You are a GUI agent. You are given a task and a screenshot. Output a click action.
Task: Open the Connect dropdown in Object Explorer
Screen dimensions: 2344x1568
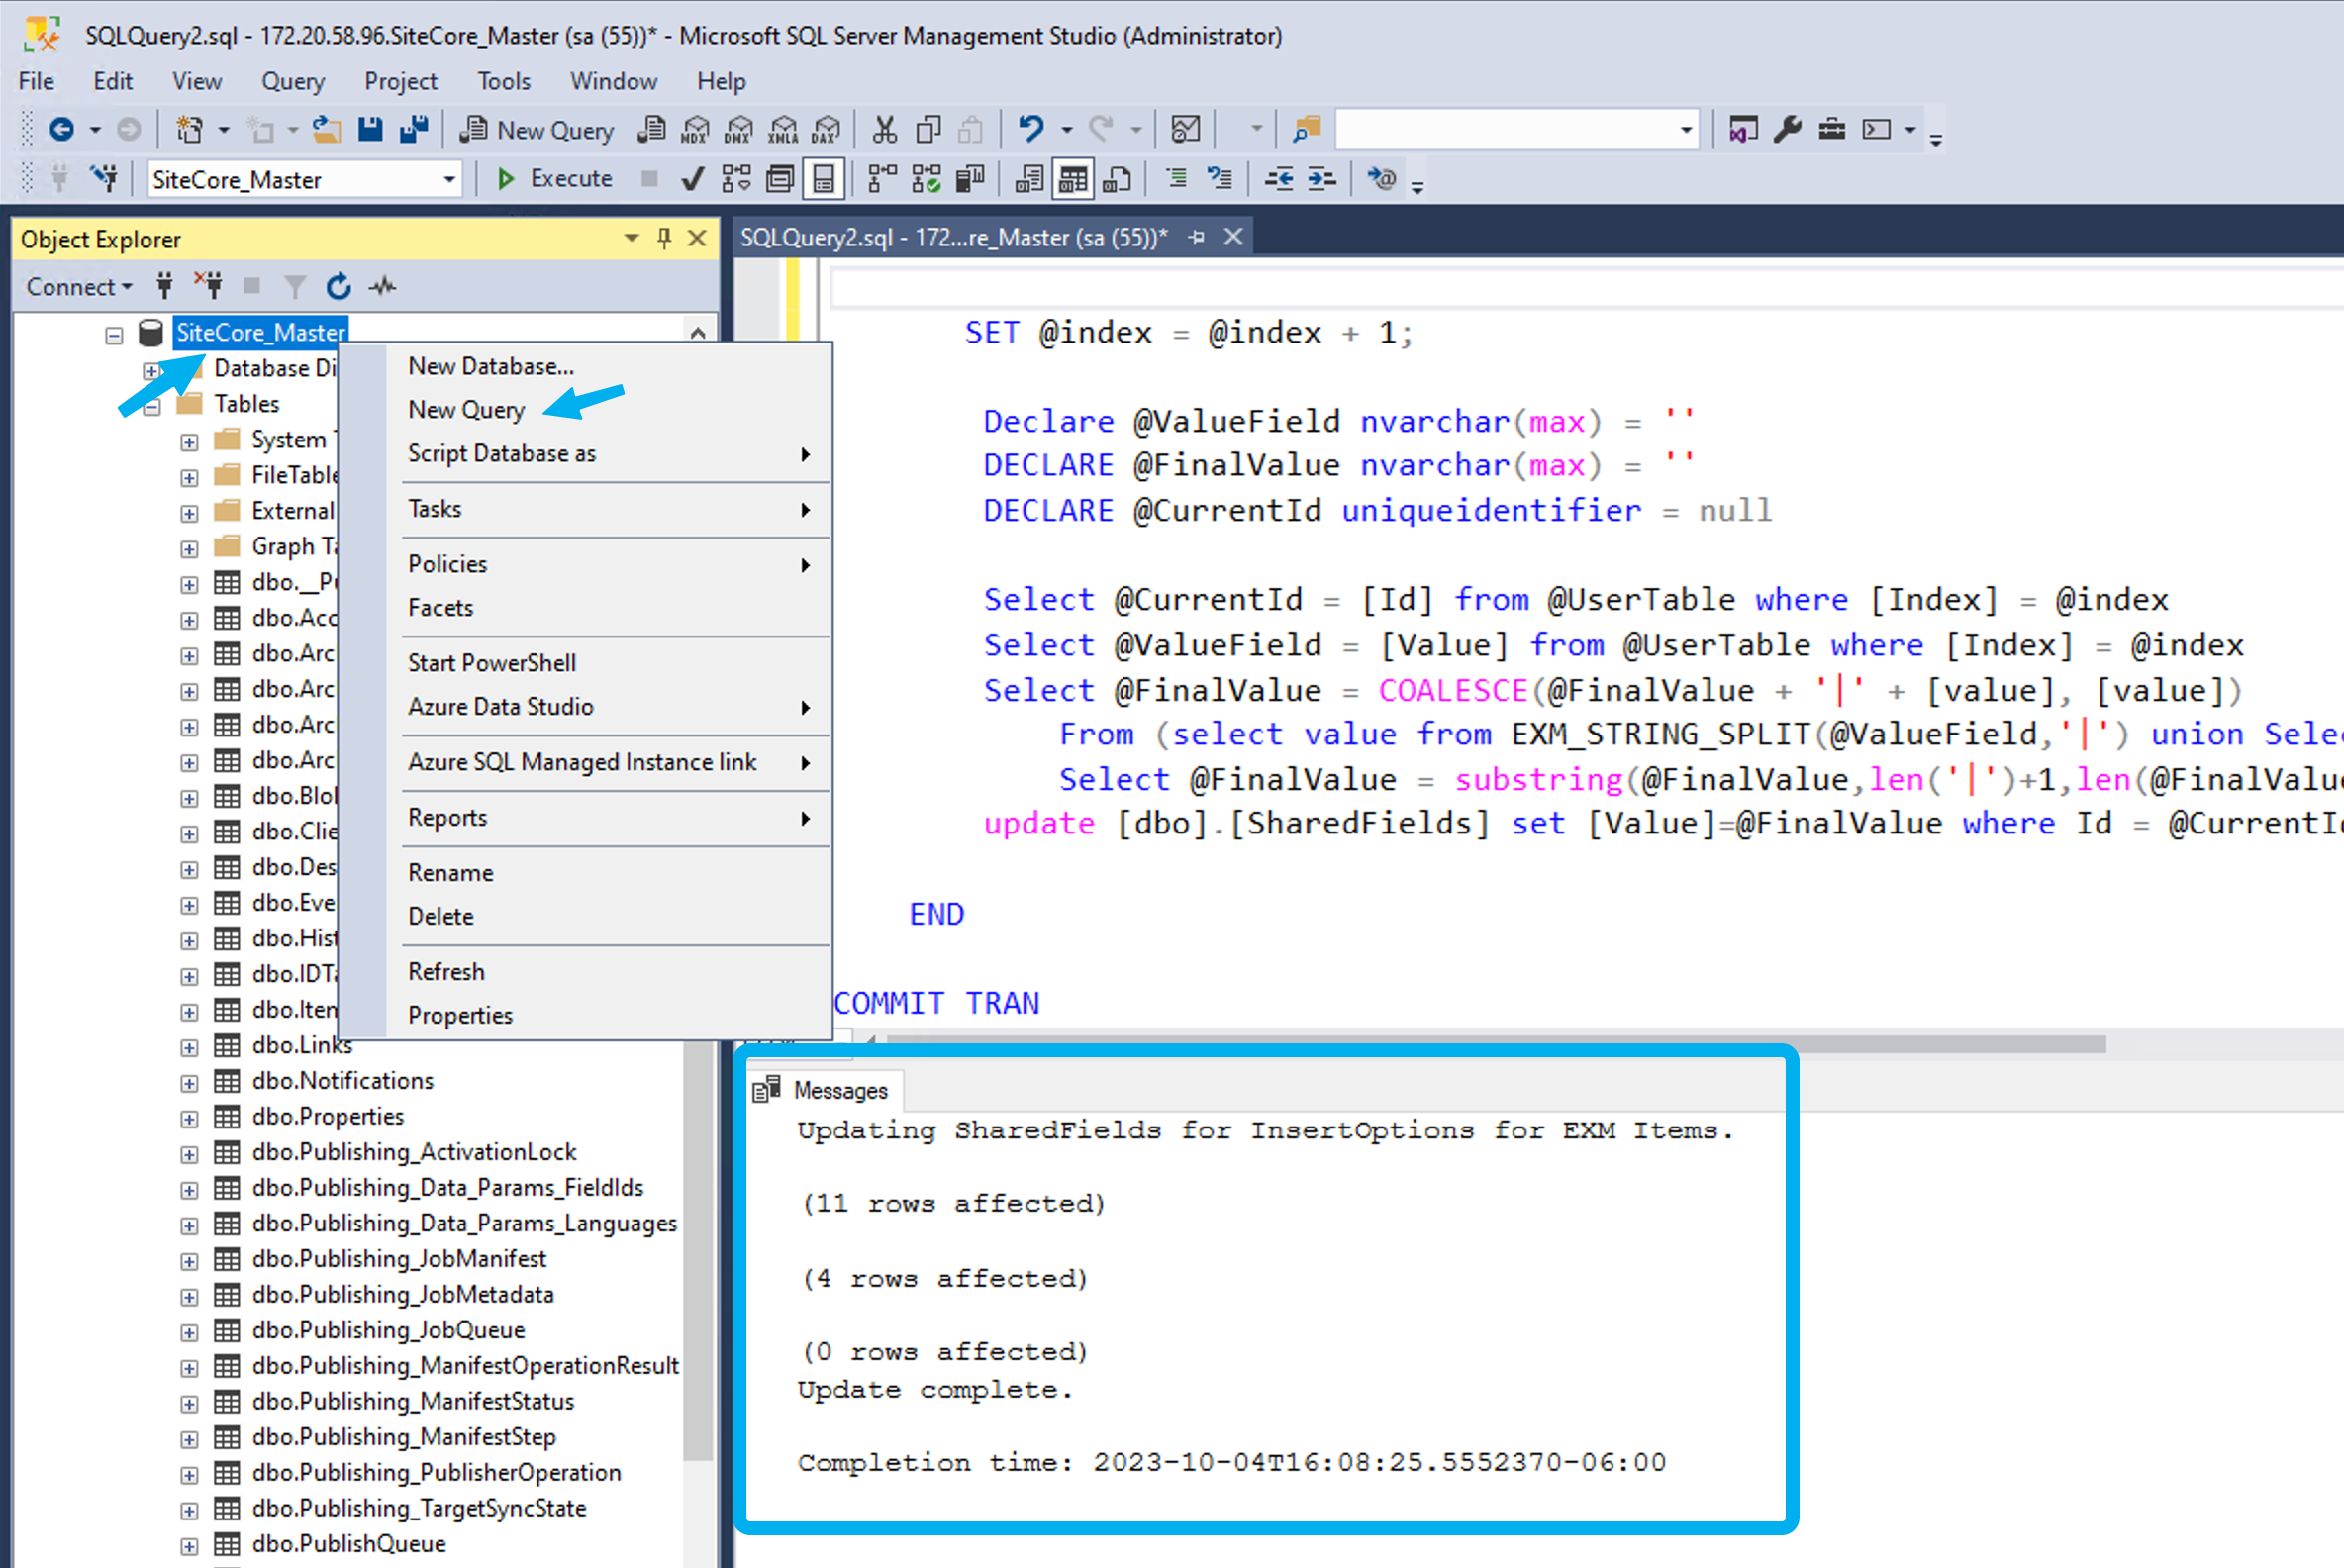tap(79, 287)
